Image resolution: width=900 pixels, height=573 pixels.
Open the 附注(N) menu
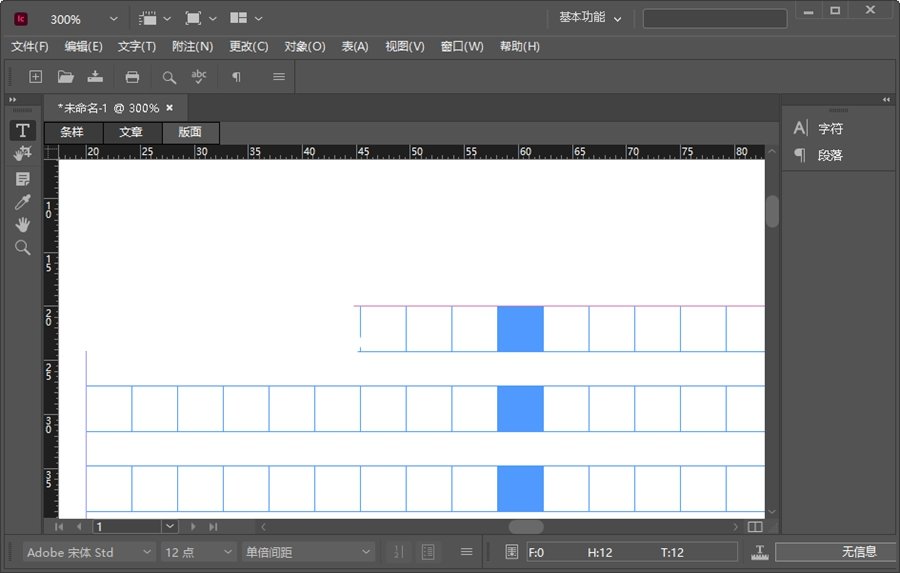192,47
